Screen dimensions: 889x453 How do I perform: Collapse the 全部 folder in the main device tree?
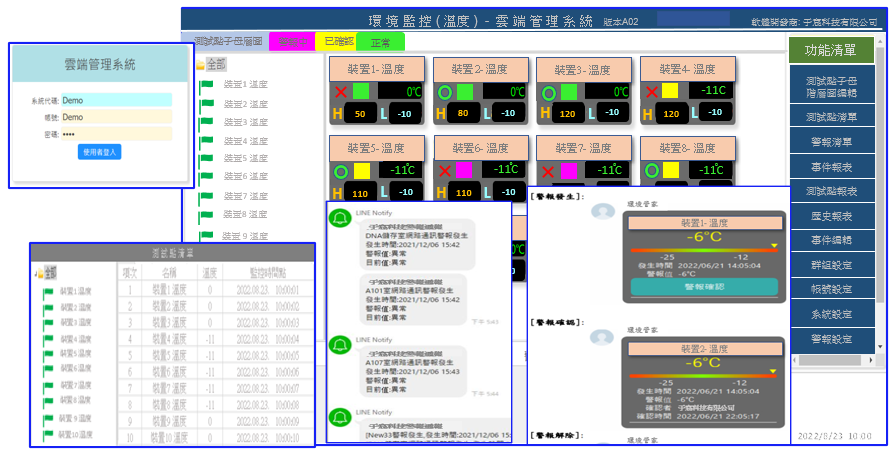click(201, 64)
